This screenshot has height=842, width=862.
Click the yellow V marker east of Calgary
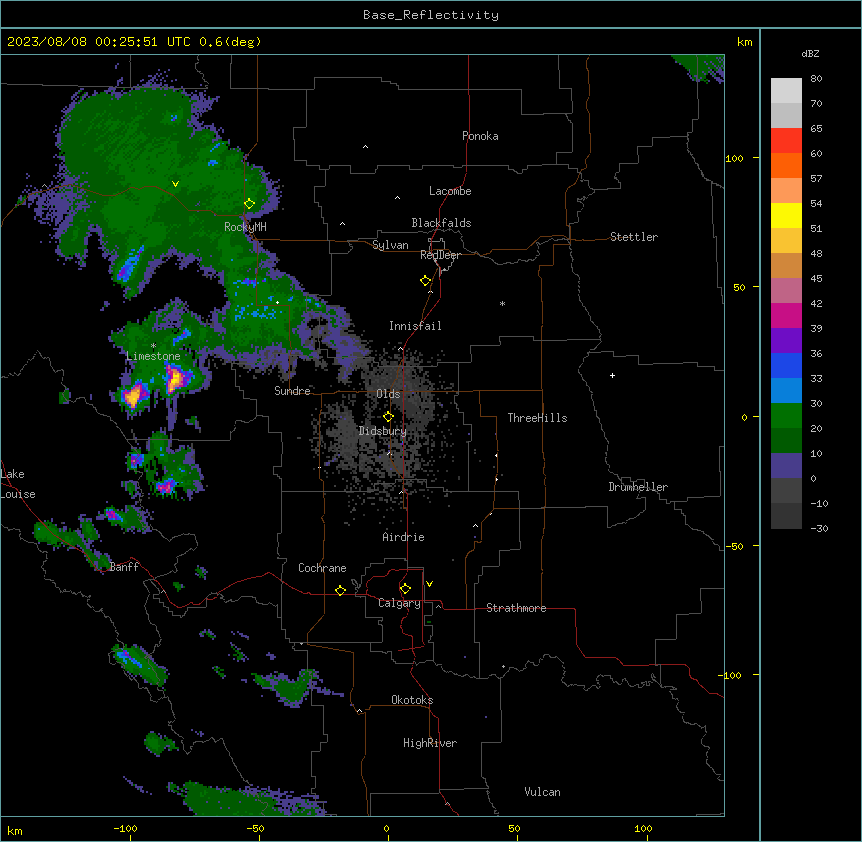pos(429,584)
